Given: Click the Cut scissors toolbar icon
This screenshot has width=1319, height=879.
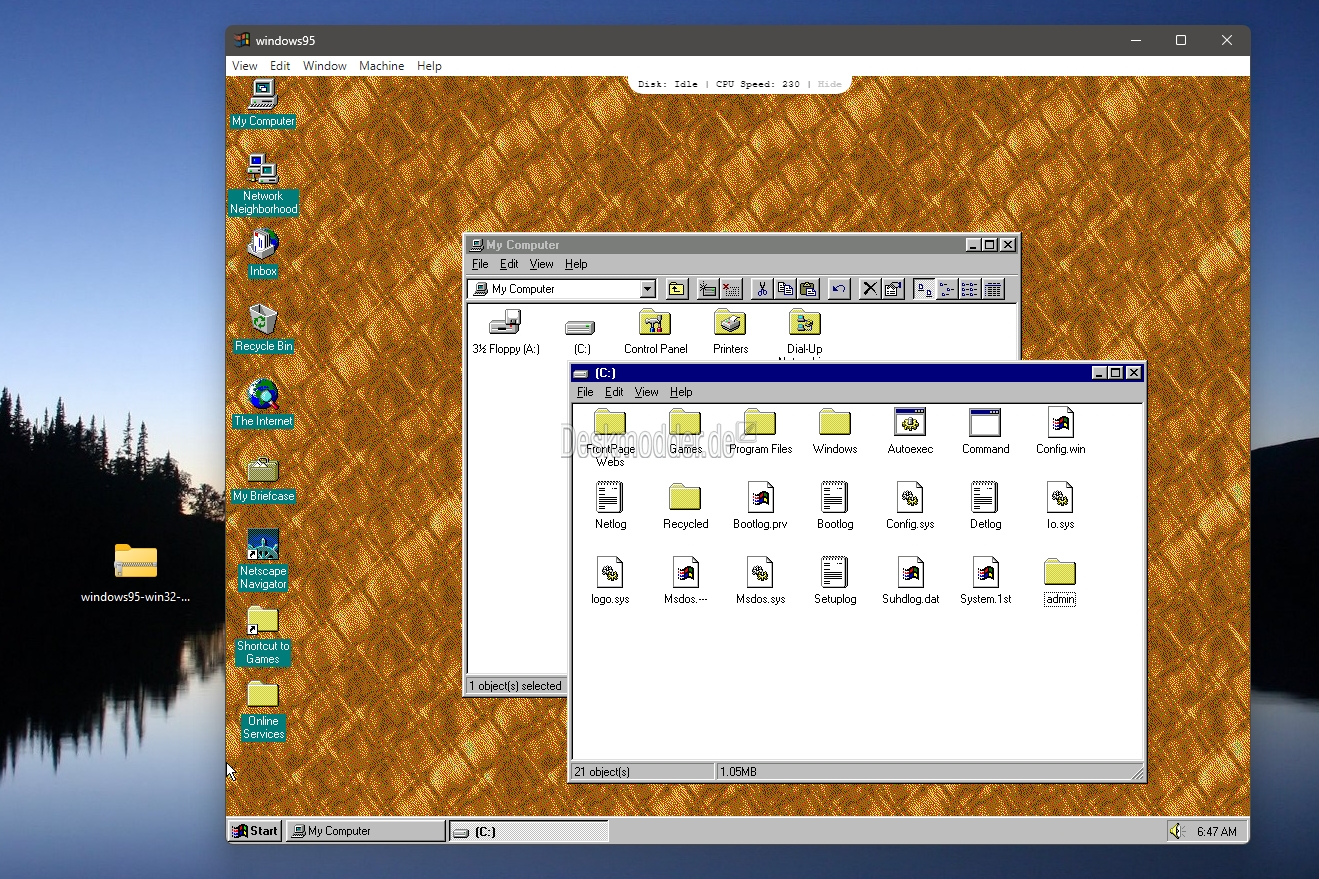Looking at the screenshot, I should 762,289.
